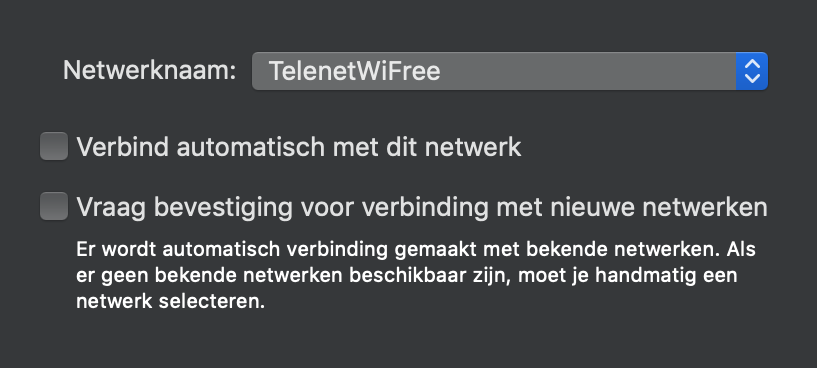
Task: Click the word 'Vraag' beside the second checkbox
Action: click(112, 207)
